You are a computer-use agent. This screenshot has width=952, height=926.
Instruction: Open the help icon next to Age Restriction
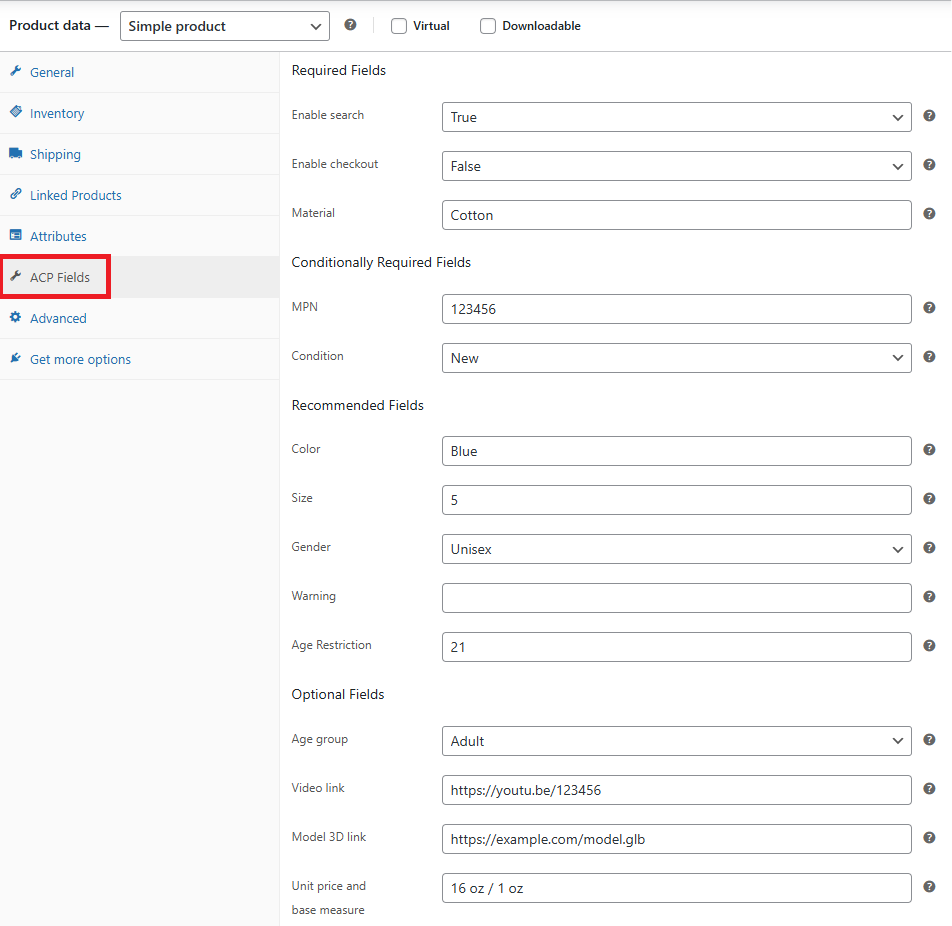point(929,645)
